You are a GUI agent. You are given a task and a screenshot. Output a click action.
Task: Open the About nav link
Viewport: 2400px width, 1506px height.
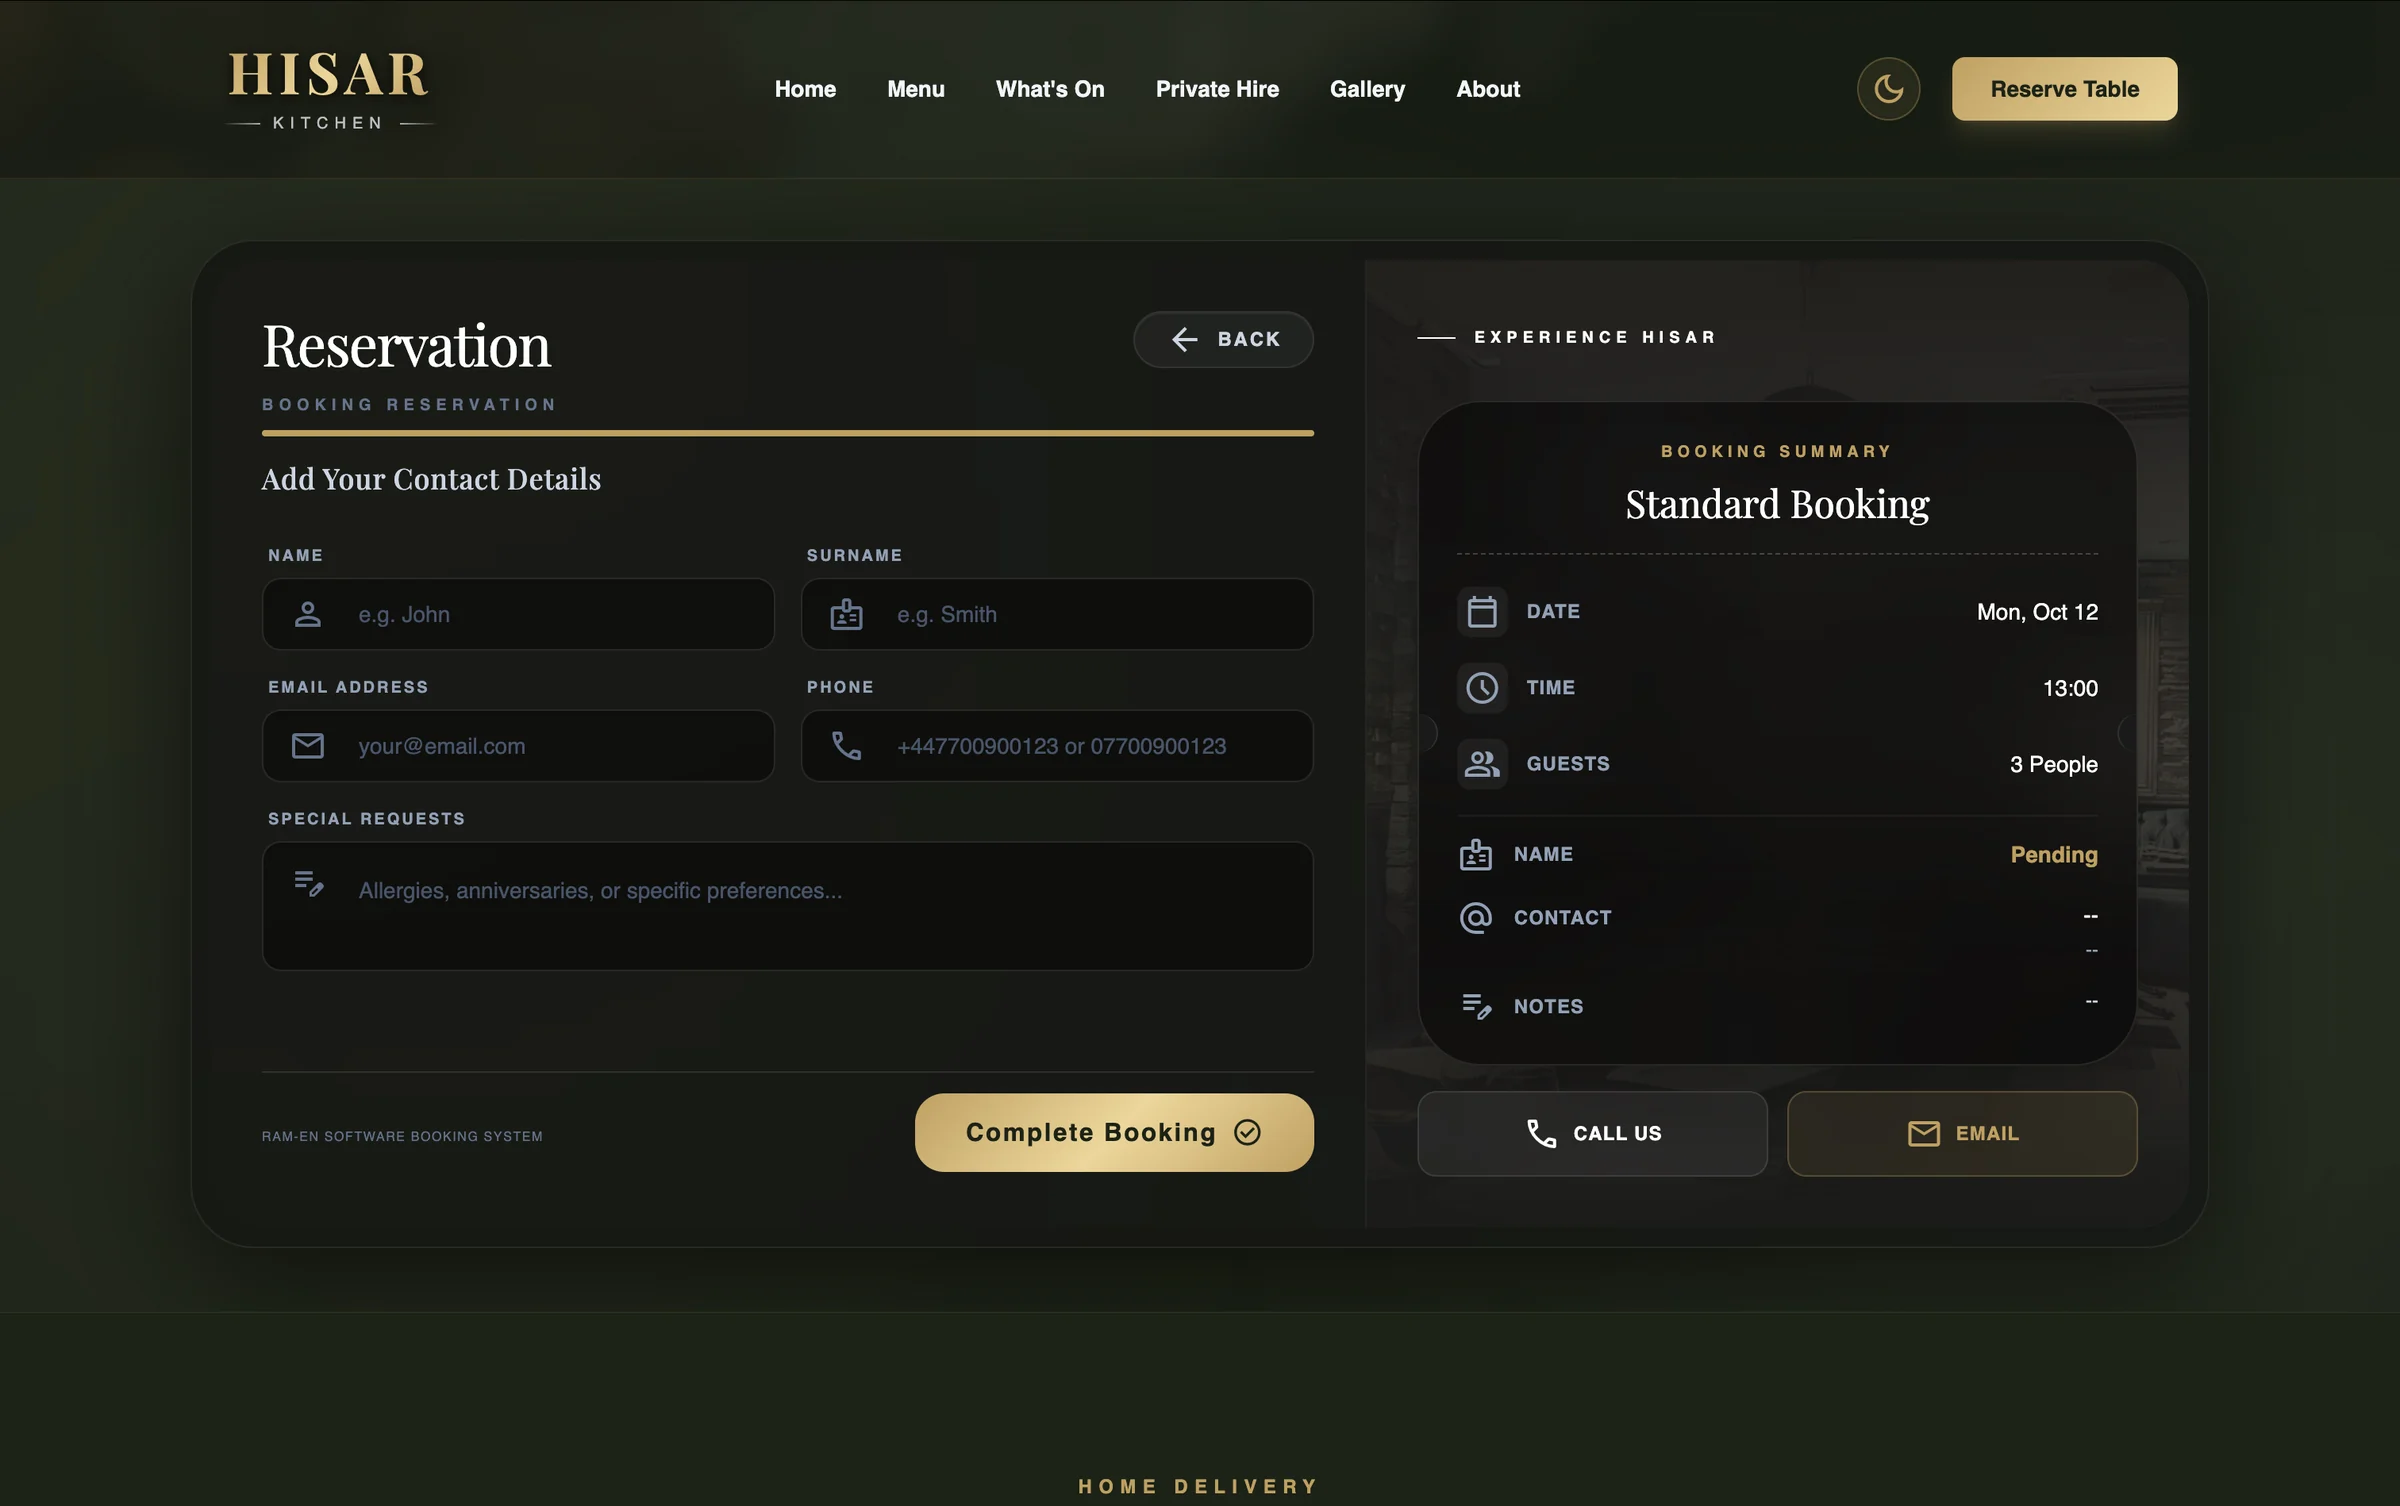pyautogui.click(x=1487, y=89)
